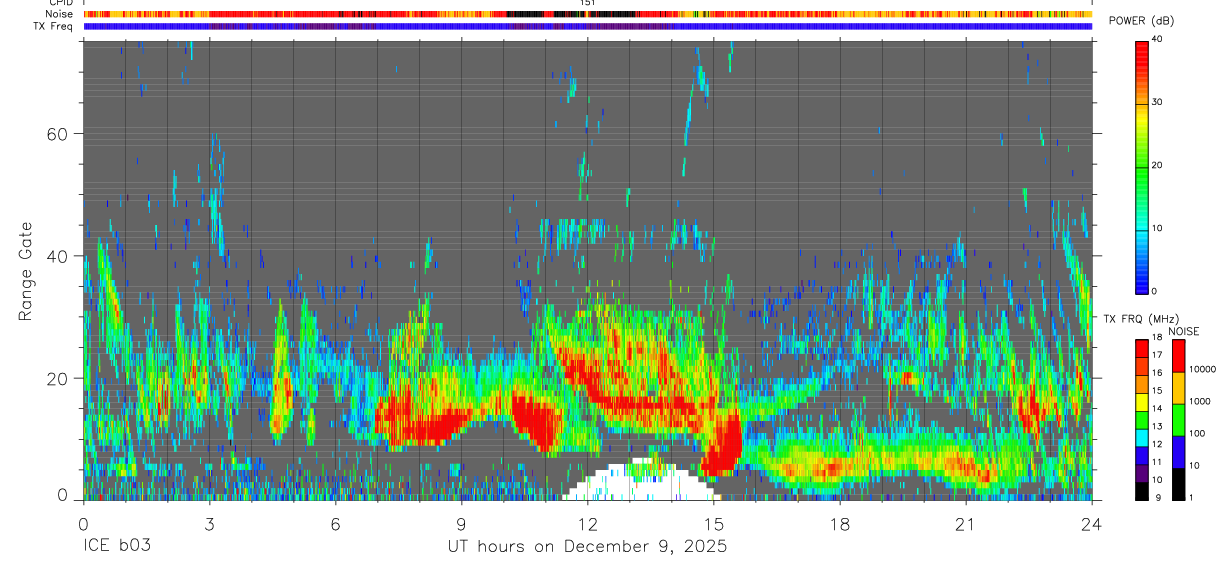Viewport: 1228px width, 567px height.
Task: Click the green middle of POWER colorbar
Action: coord(1141,165)
